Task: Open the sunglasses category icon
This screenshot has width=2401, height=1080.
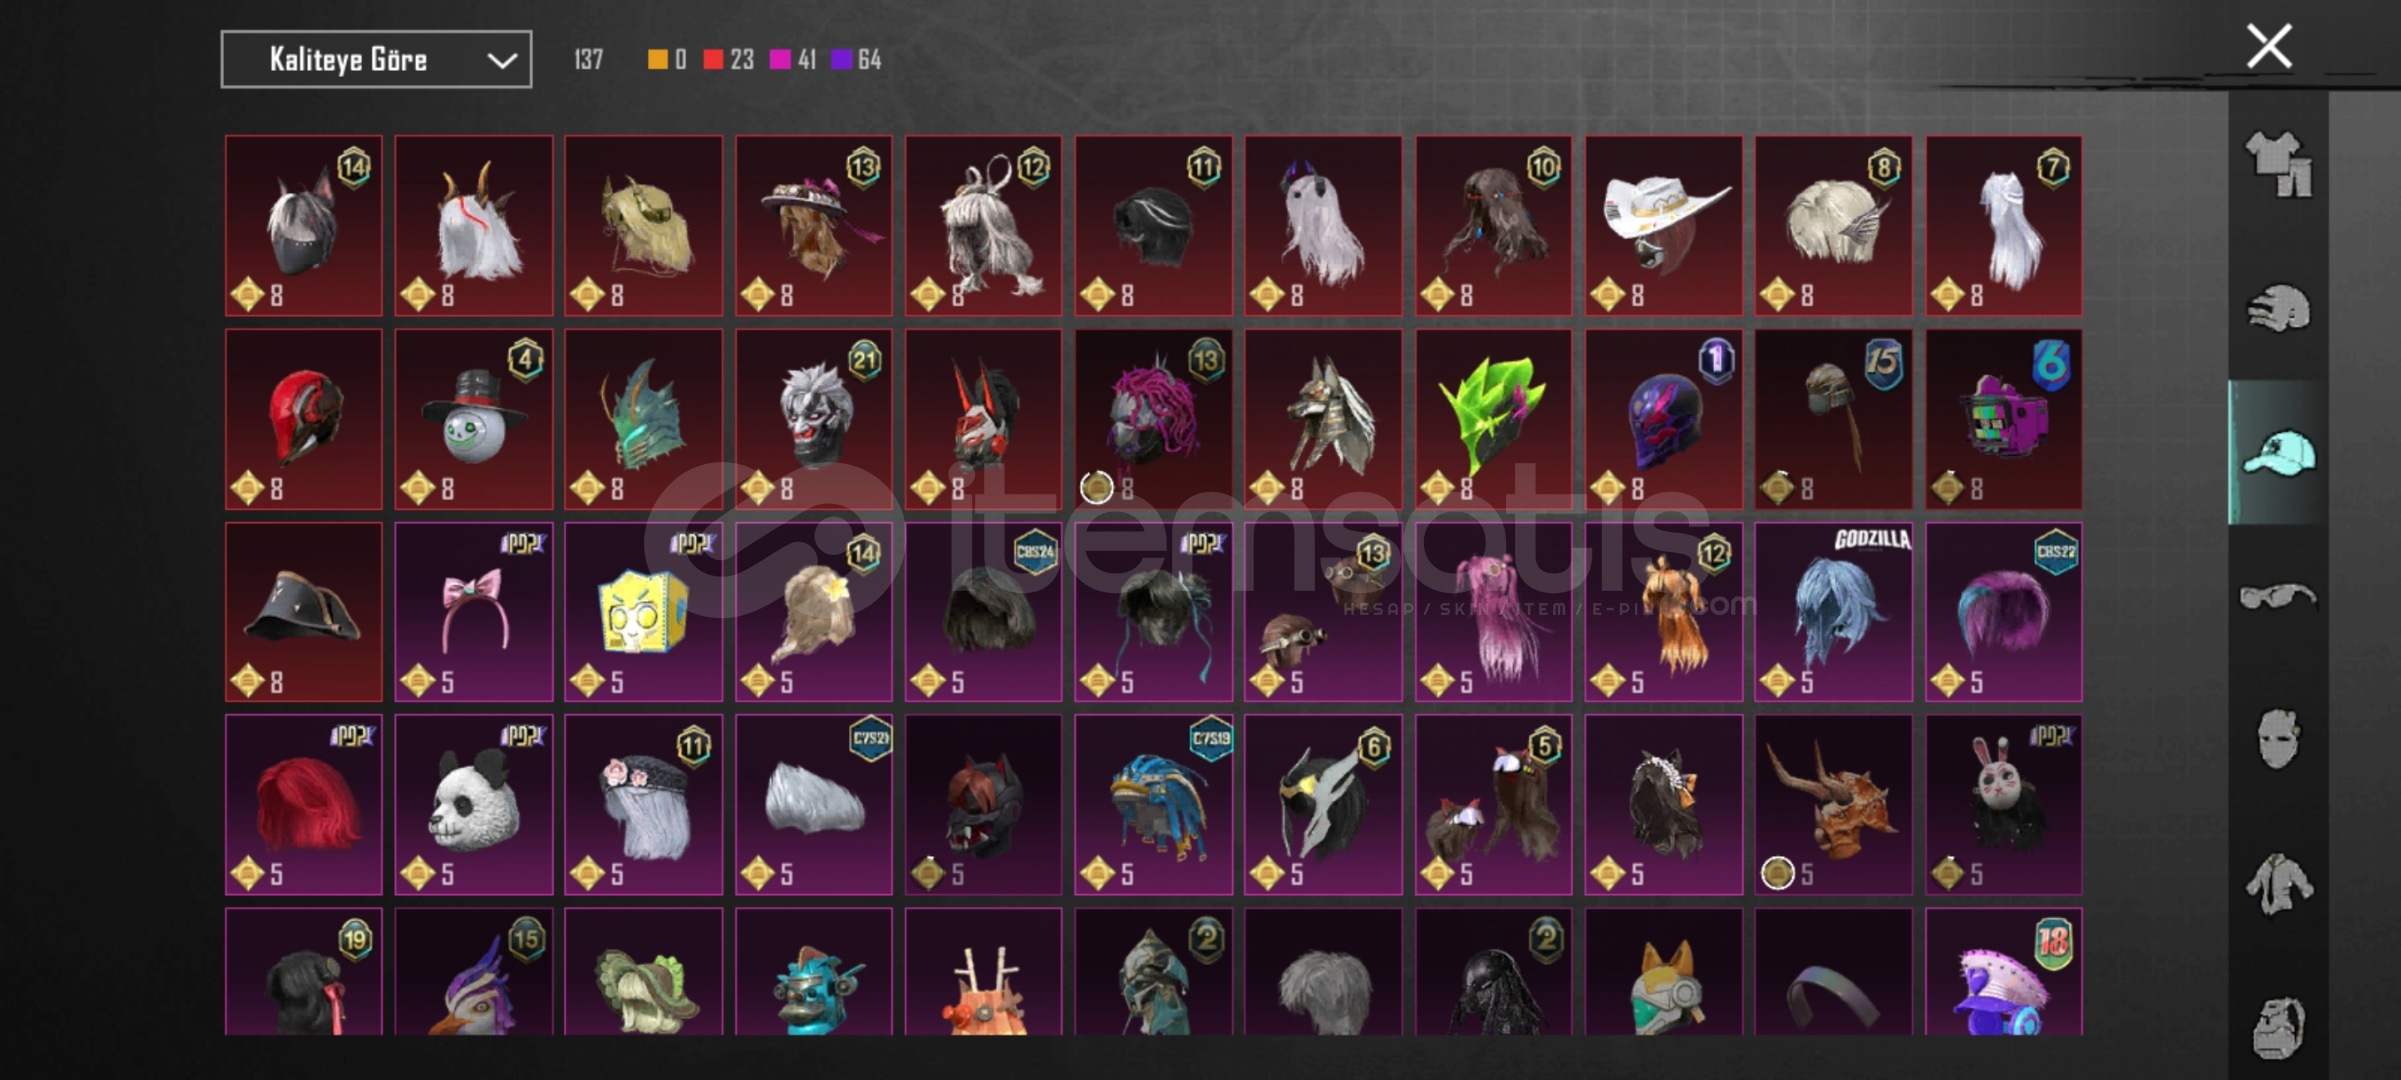Action: (x=2279, y=597)
